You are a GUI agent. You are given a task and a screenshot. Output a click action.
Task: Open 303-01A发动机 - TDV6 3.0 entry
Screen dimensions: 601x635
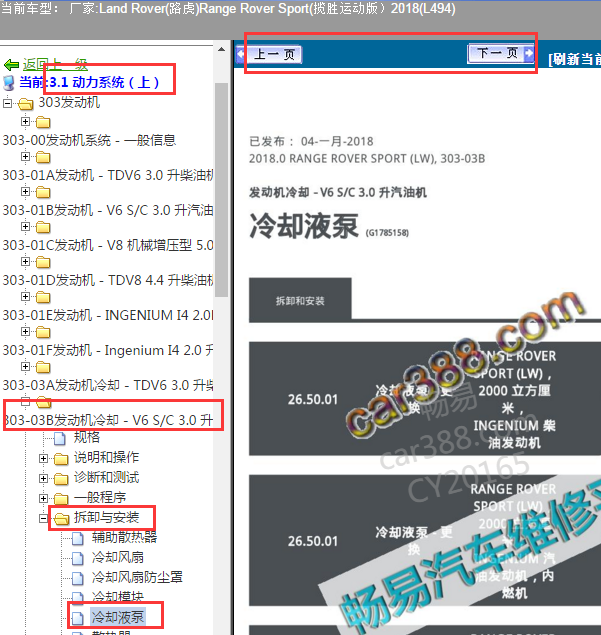(108, 175)
